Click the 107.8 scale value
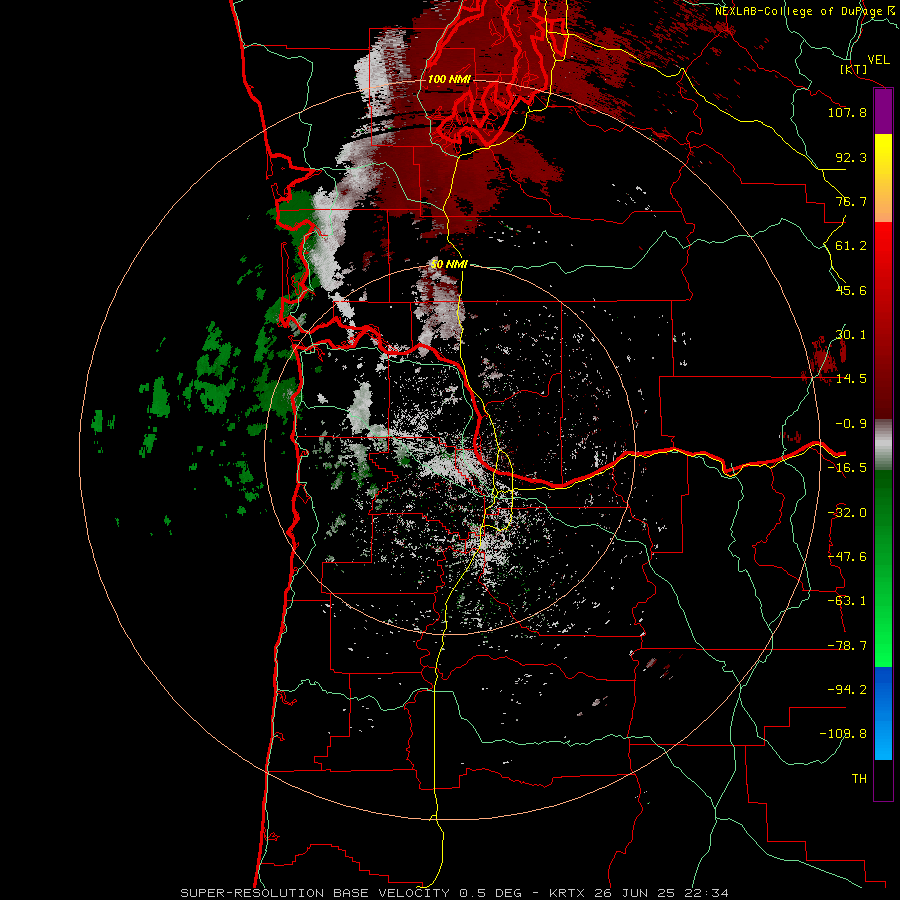The image size is (900, 900). tap(847, 112)
